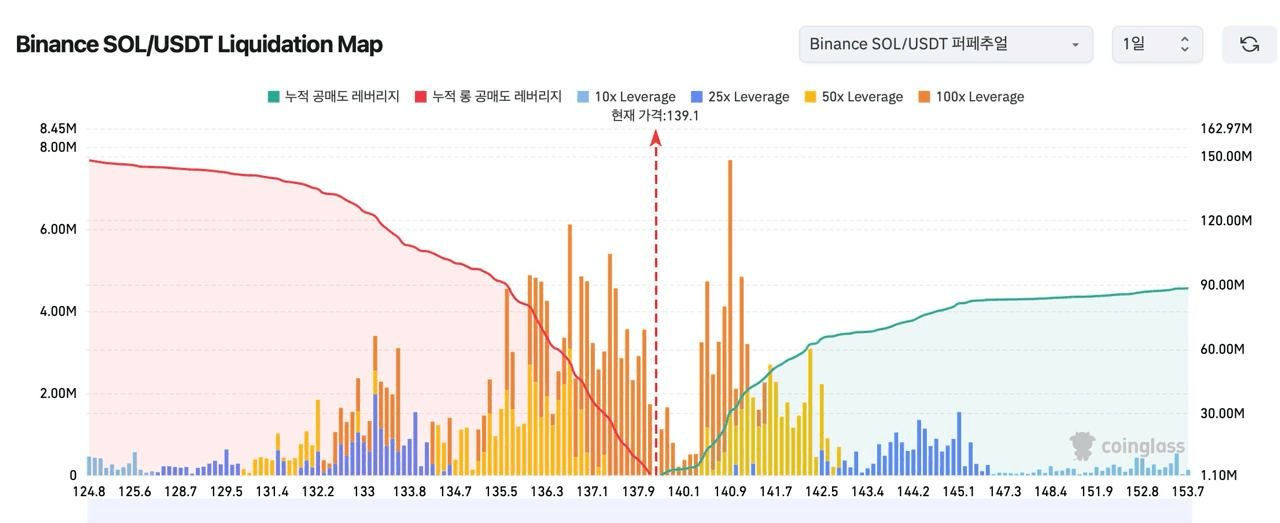Click the red cumulative long line
Image resolution: width=1280 pixels, height=523 pixels.
coord(300,179)
